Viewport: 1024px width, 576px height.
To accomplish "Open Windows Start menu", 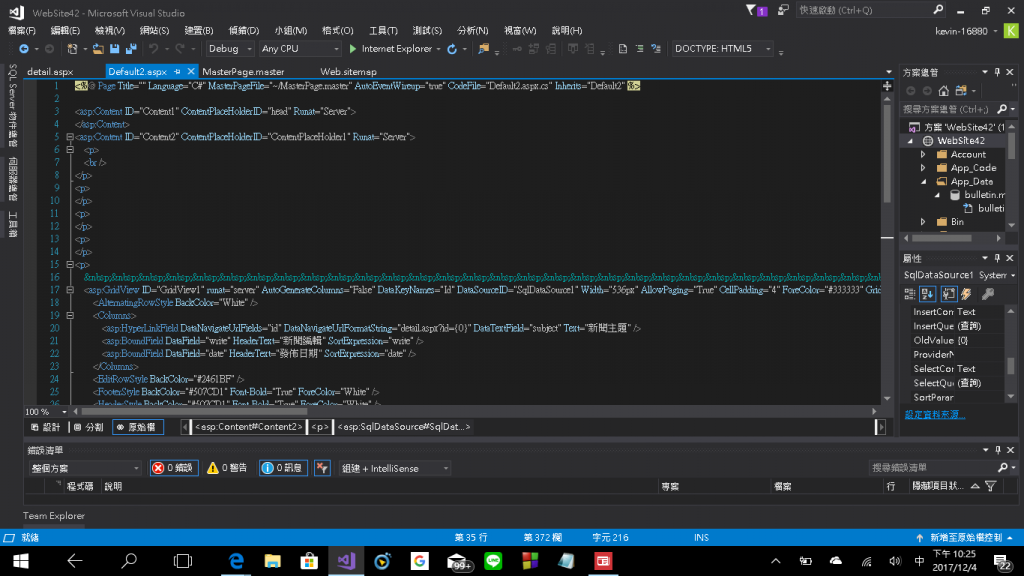I will coord(21,561).
